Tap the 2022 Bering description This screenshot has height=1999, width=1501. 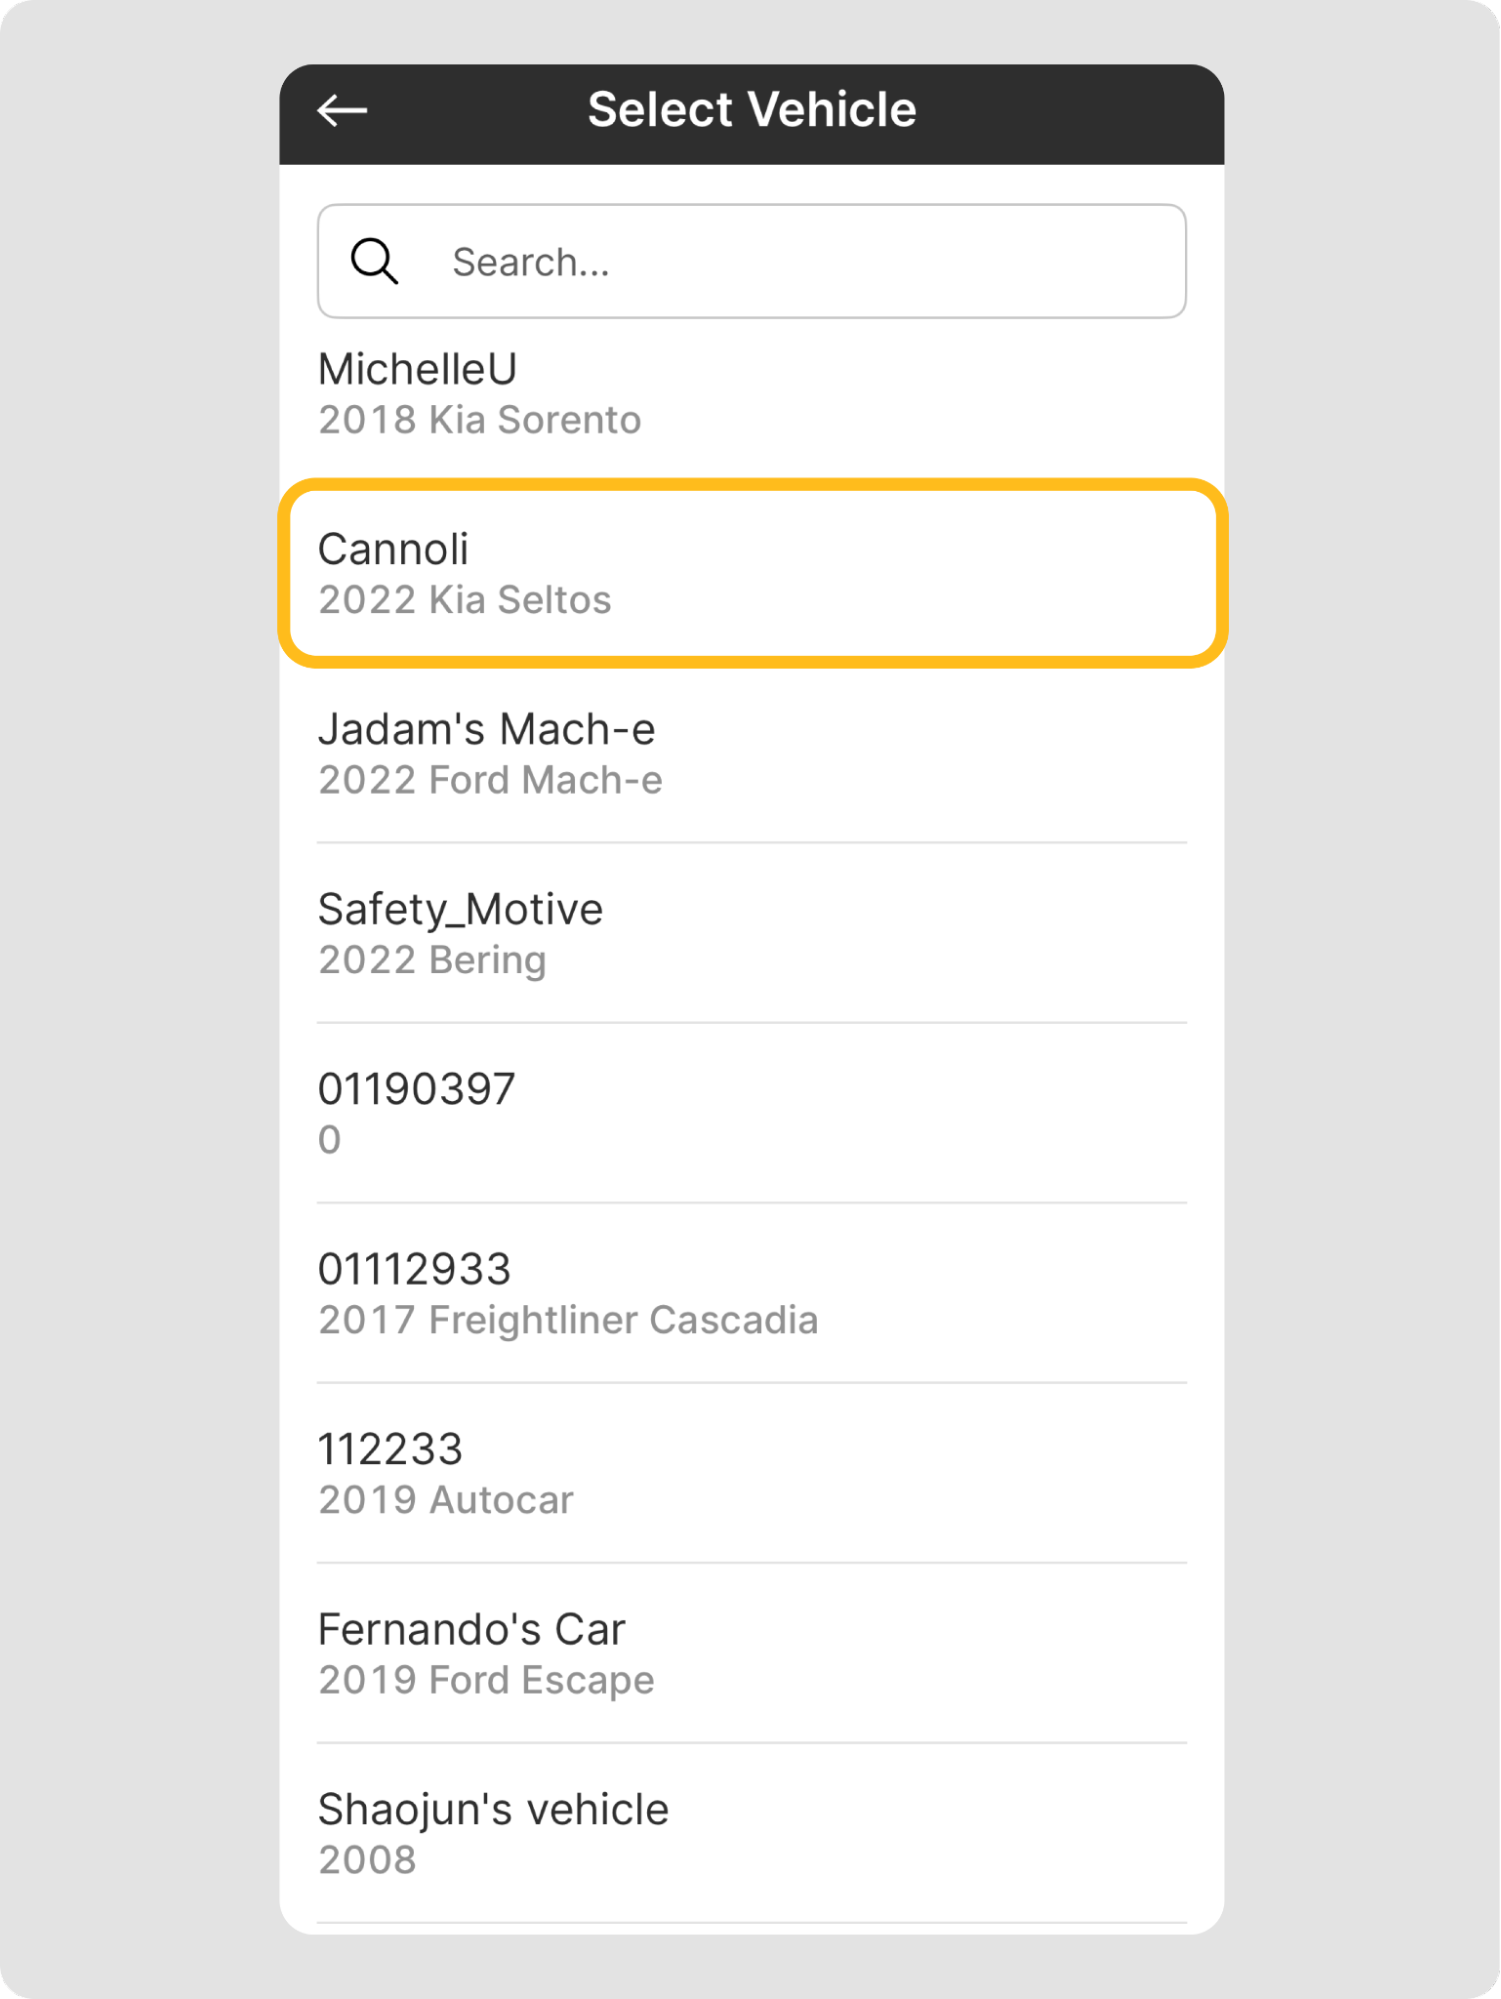pos(432,960)
